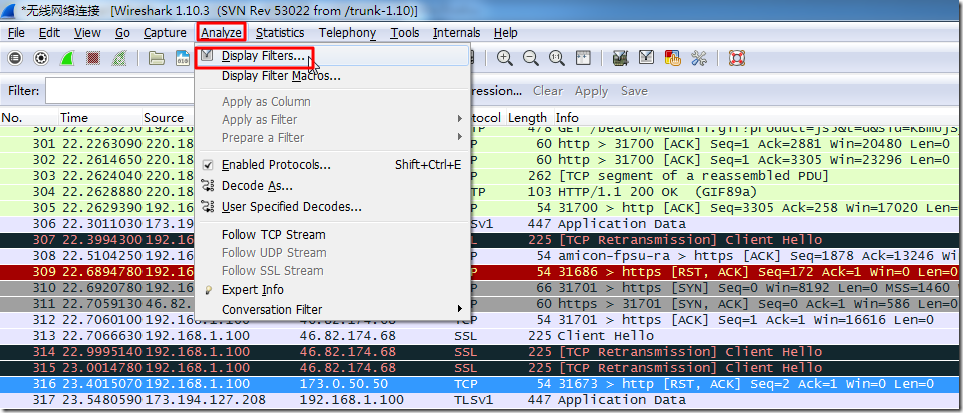Select packet 309 RST, ACK row
The width and height of the screenshot is (963, 413).
481,272
